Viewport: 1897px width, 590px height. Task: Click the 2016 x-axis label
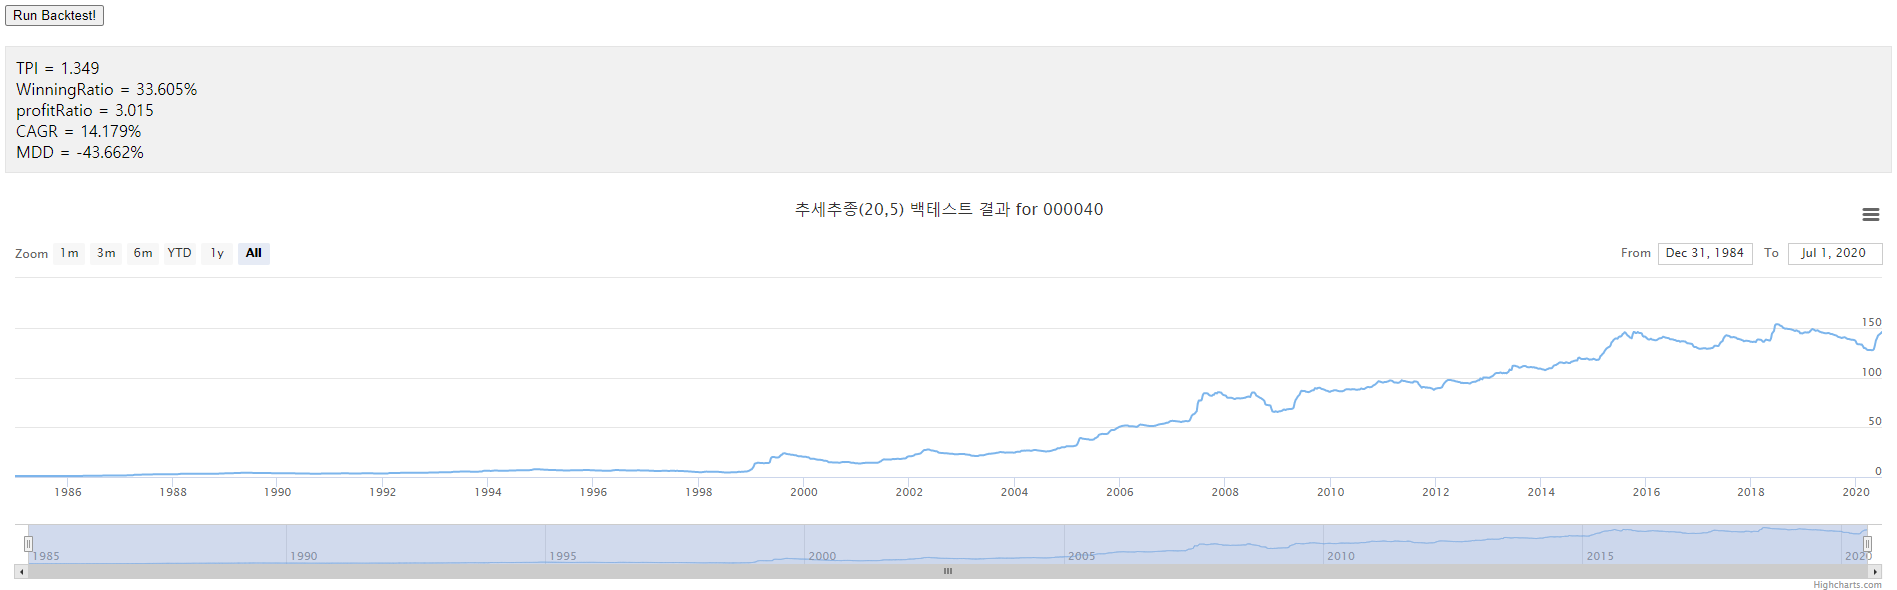pyautogui.click(x=1646, y=492)
